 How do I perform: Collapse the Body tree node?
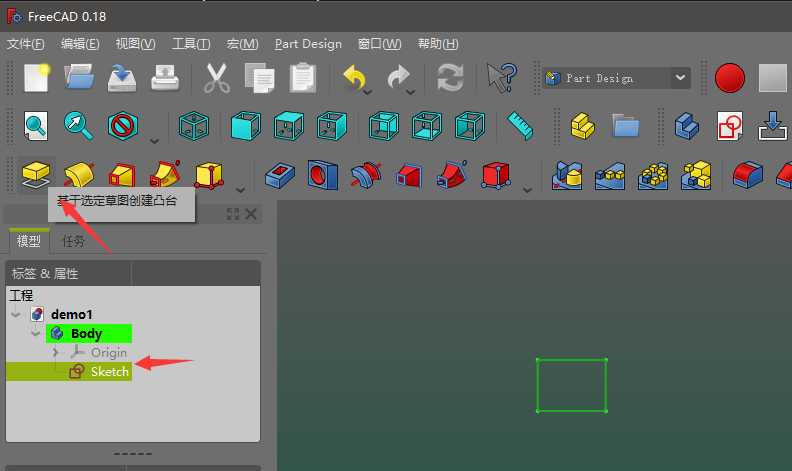35,334
